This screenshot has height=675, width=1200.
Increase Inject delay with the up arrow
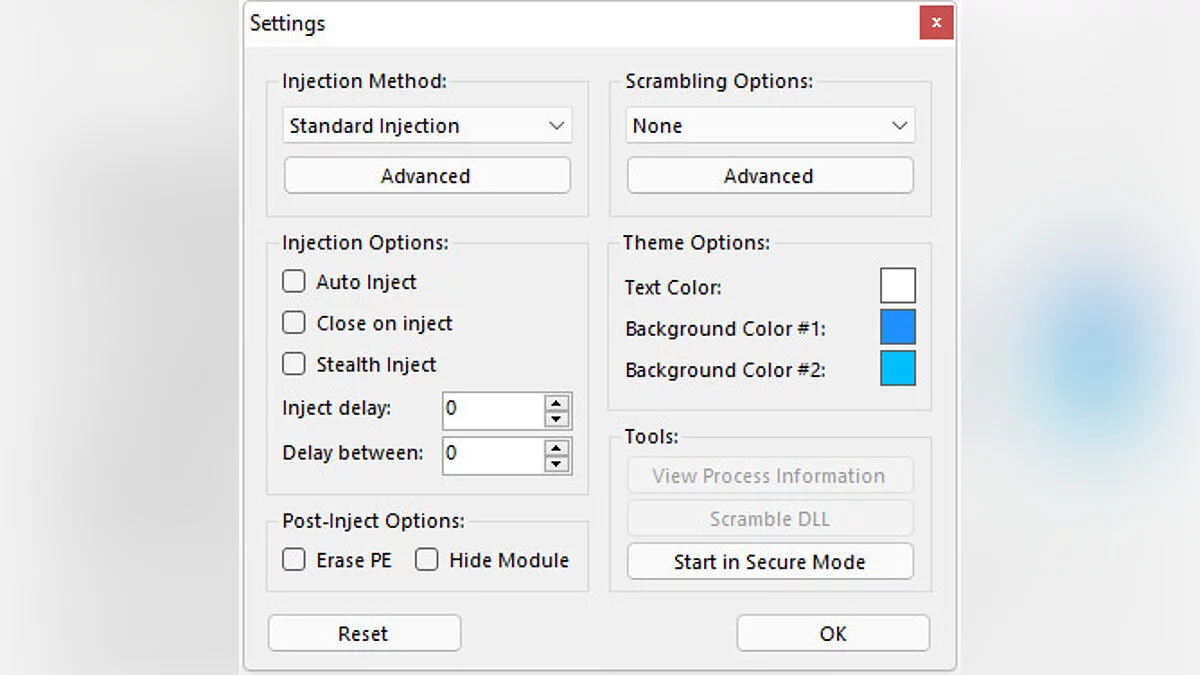coord(558,403)
